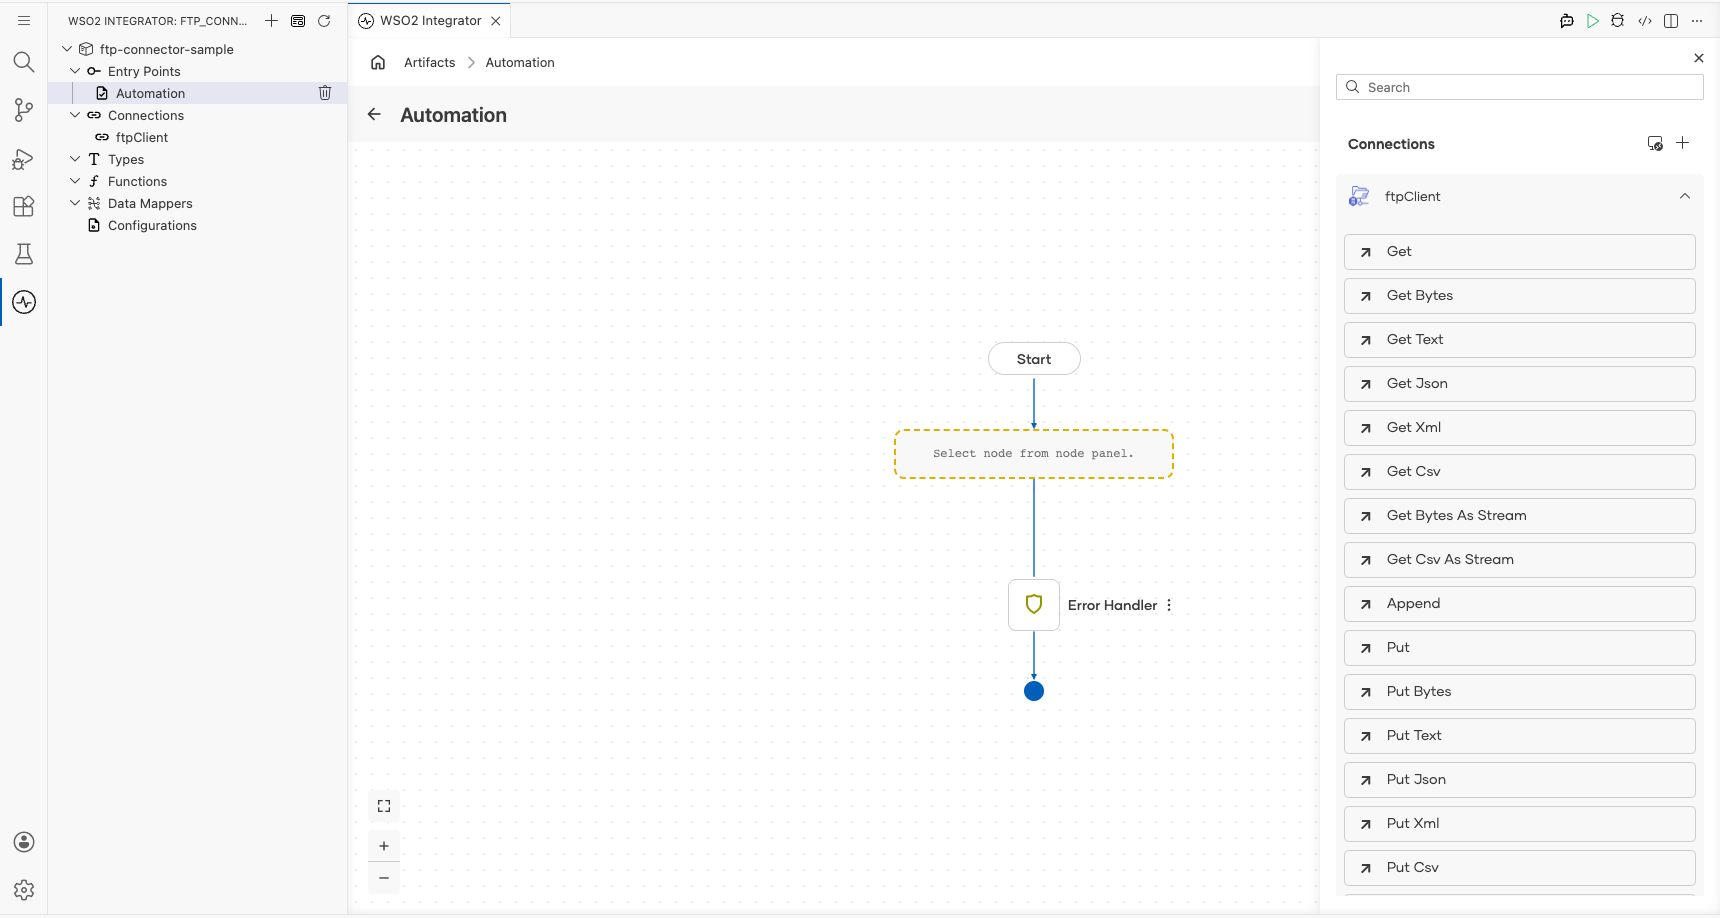Choose Get Csv As Stream action
Image resolution: width=1720 pixels, height=918 pixels.
pos(1520,560)
